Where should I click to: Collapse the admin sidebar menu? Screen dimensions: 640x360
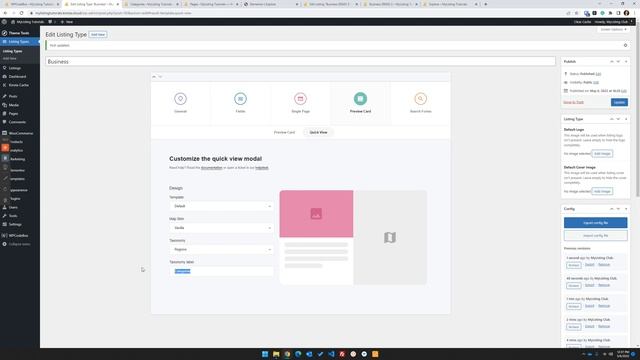[x=19, y=244]
